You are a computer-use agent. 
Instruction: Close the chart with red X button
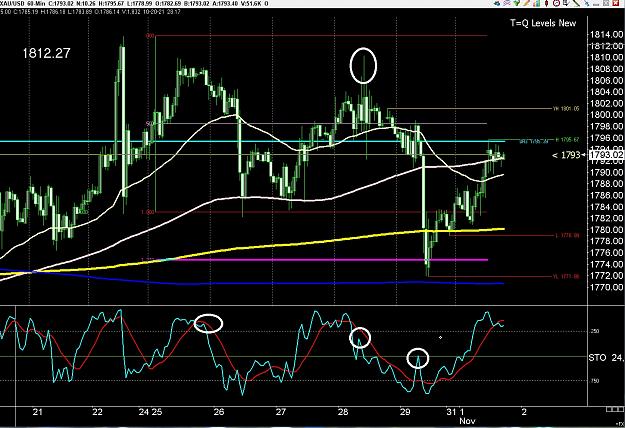pyautogui.click(x=615, y=3)
